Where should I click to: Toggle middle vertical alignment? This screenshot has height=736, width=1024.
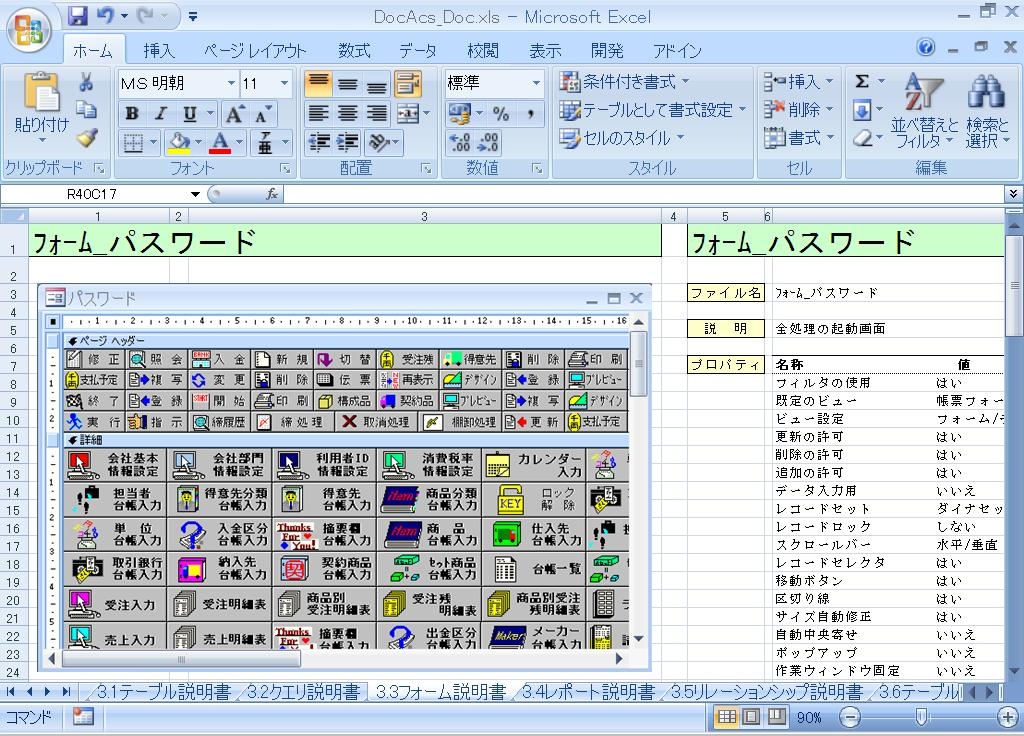347,84
